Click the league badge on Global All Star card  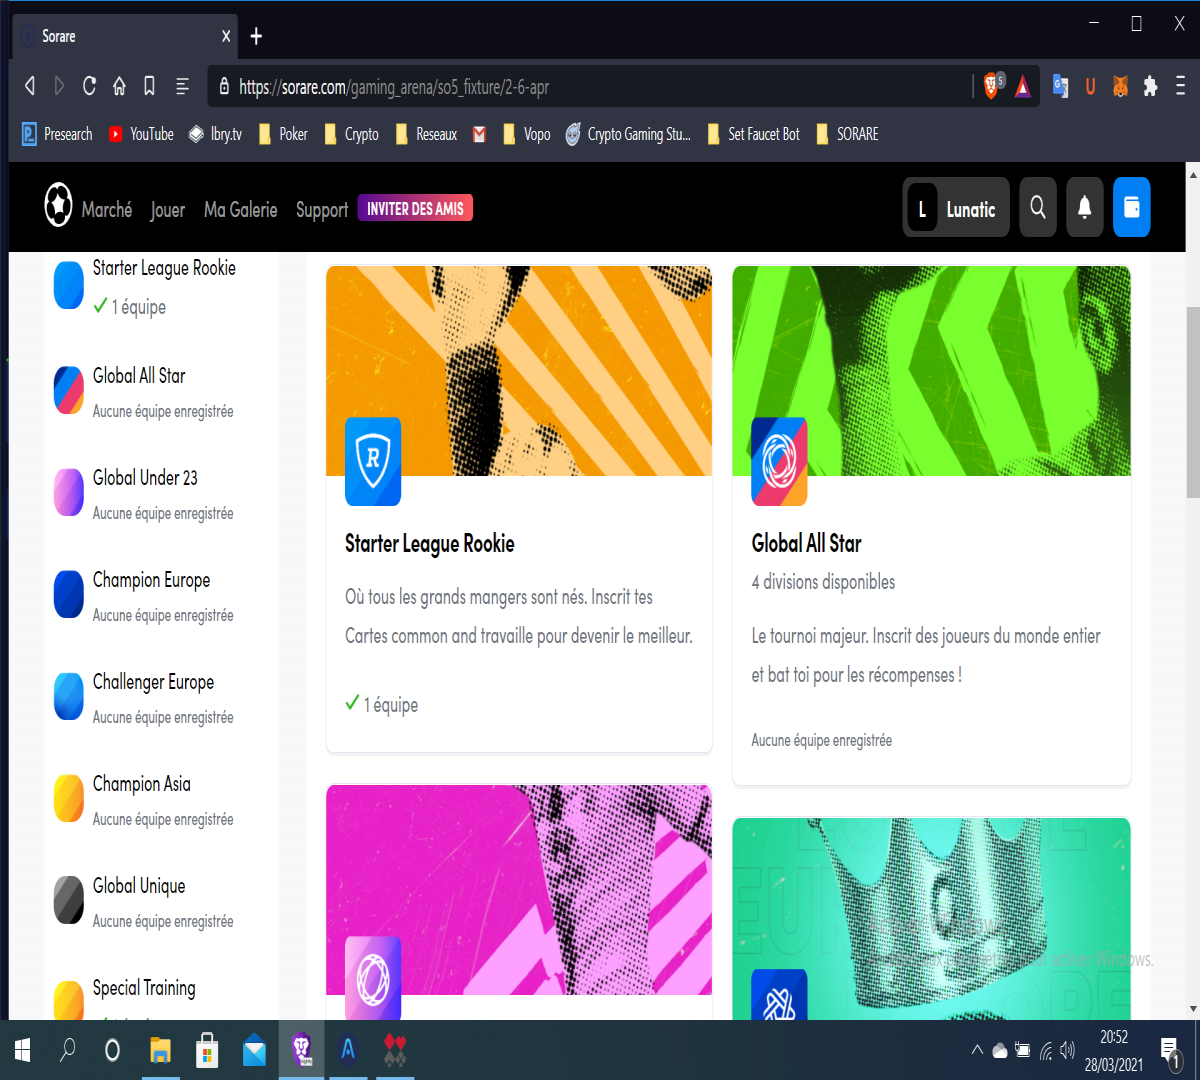click(x=779, y=461)
